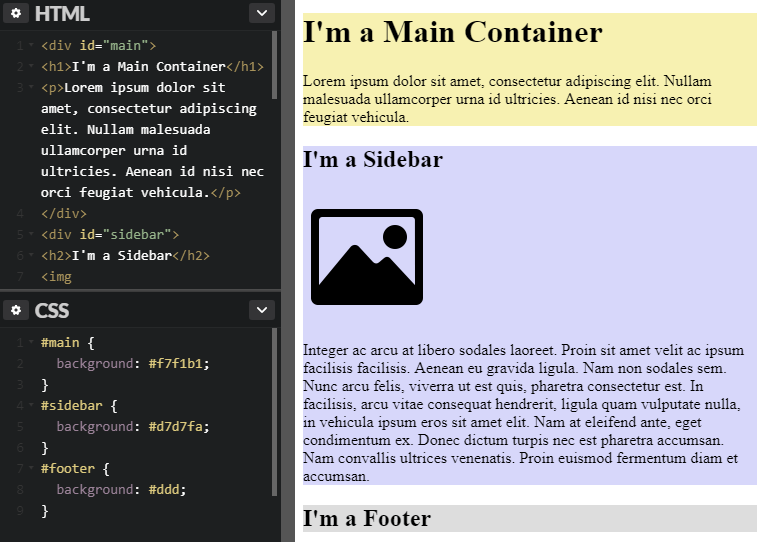The image size is (762, 542).
Task: Click the #main selector in CSS
Action: tap(60, 342)
